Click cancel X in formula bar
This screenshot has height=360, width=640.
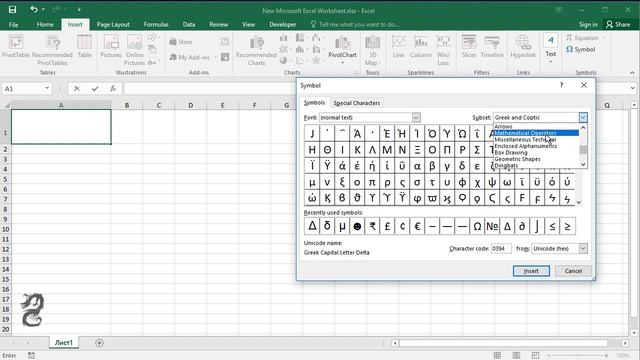tap(77, 88)
